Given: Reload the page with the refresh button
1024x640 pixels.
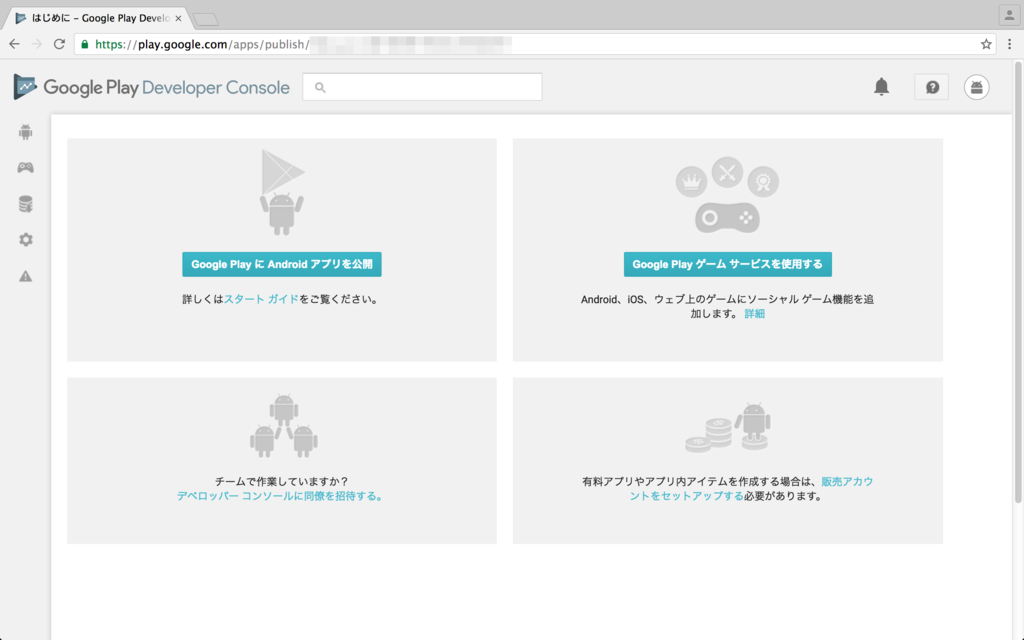Looking at the screenshot, I should [x=59, y=44].
